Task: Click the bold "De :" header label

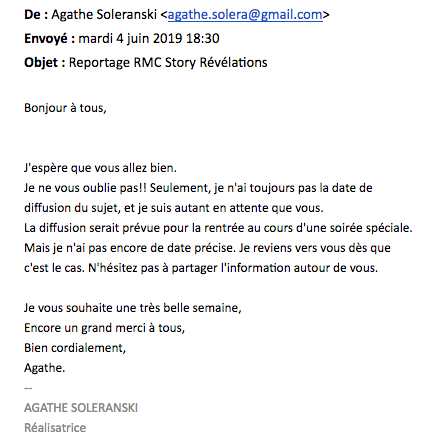Action: [x=36, y=15]
